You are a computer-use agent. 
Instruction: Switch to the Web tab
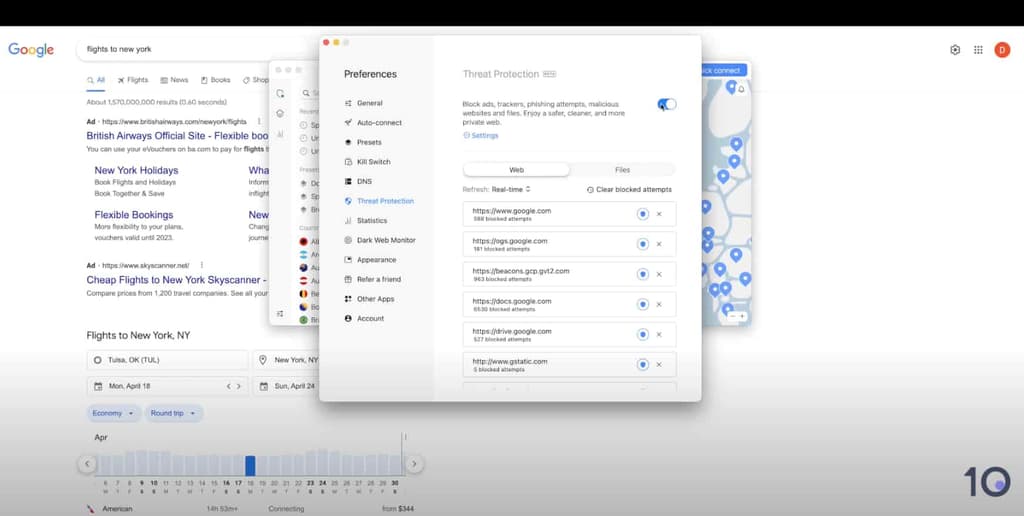(516, 170)
